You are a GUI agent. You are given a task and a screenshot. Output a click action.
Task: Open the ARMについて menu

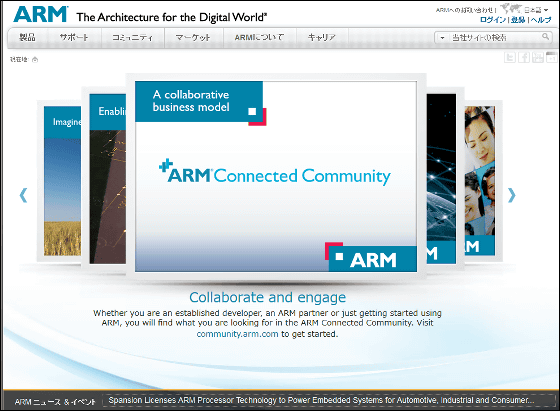pos(259,37)
